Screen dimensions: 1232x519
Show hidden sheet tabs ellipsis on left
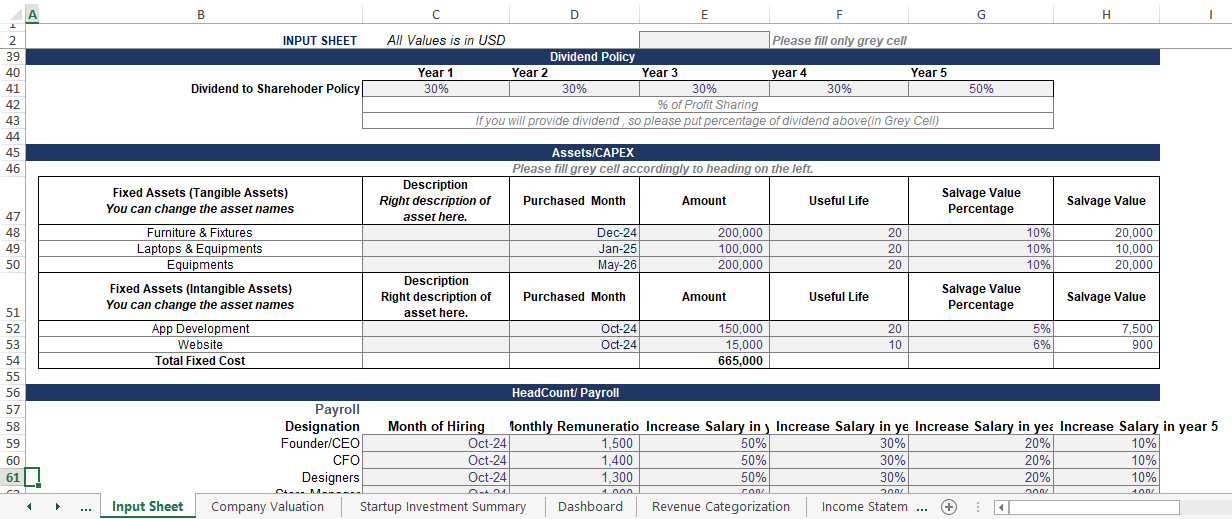coord(86,507)
